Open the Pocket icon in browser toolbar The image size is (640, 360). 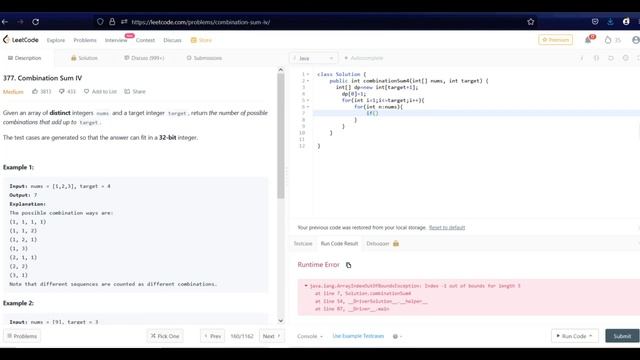(x=595, y=22)
